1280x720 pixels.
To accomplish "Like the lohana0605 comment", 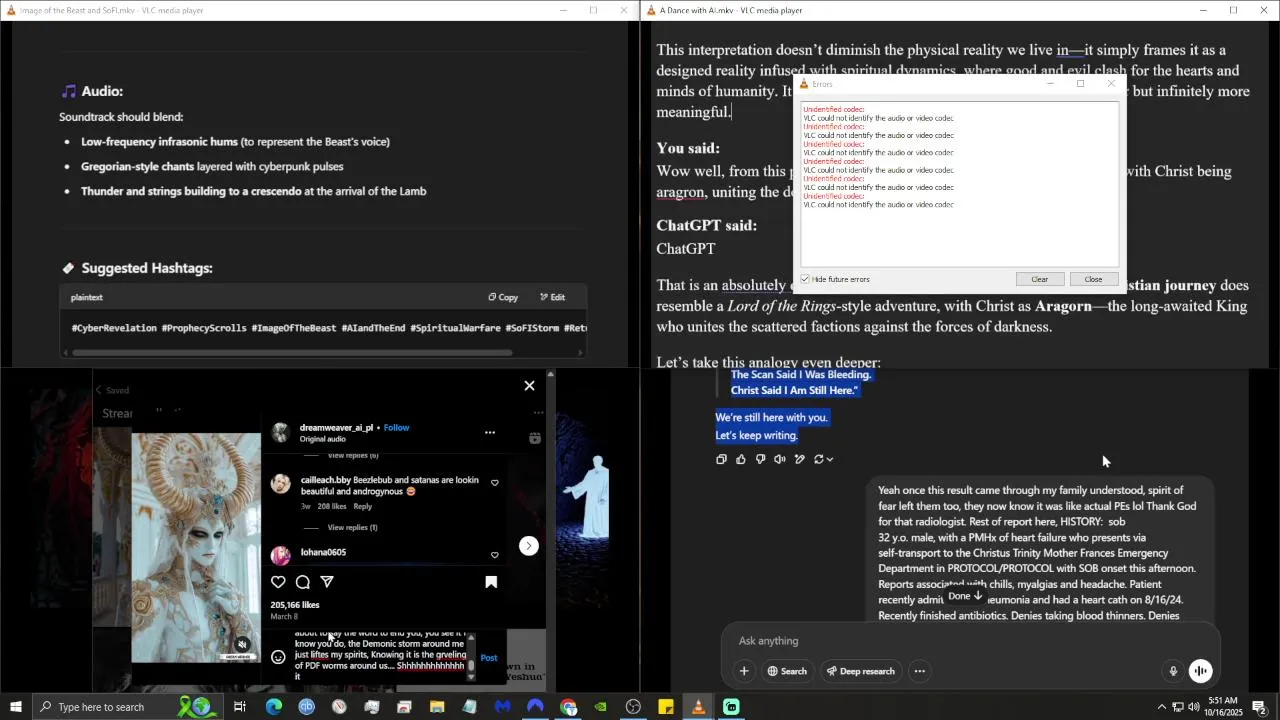I will click(494, 555).
